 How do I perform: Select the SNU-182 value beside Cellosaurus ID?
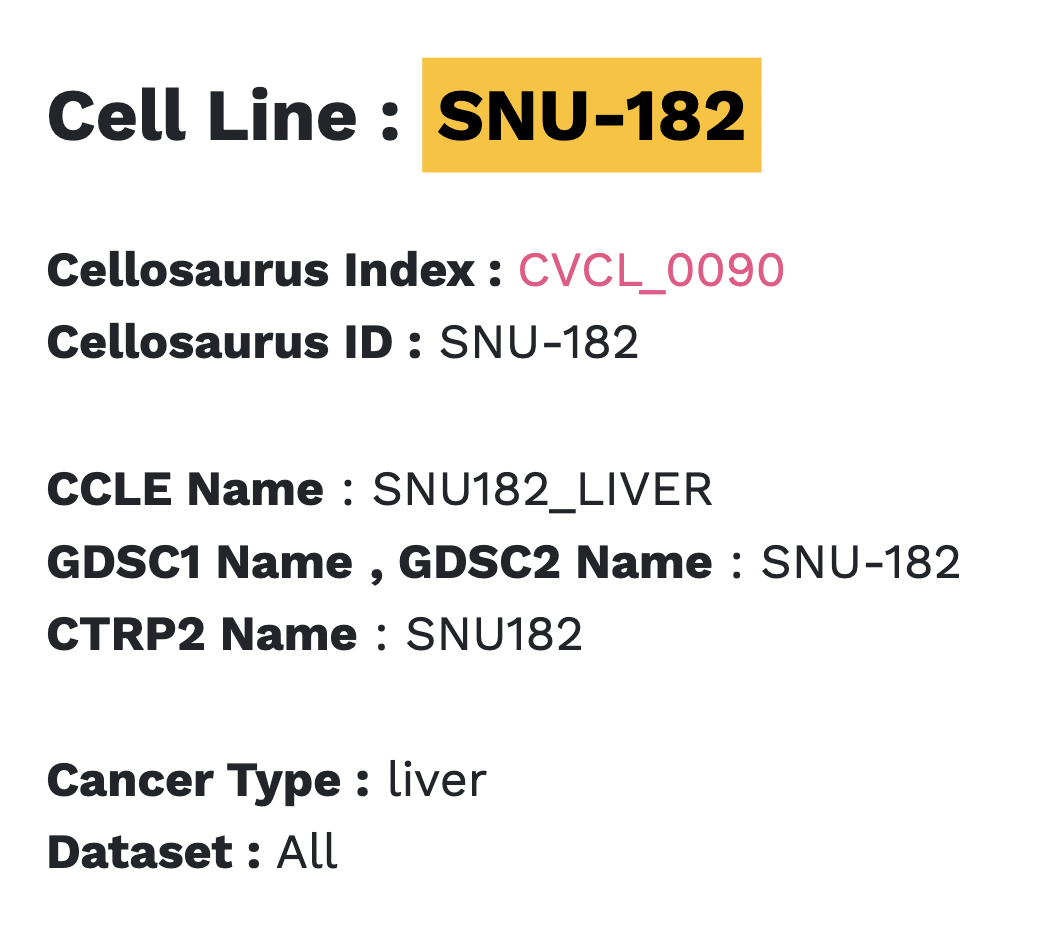click(x=539, y=343)
